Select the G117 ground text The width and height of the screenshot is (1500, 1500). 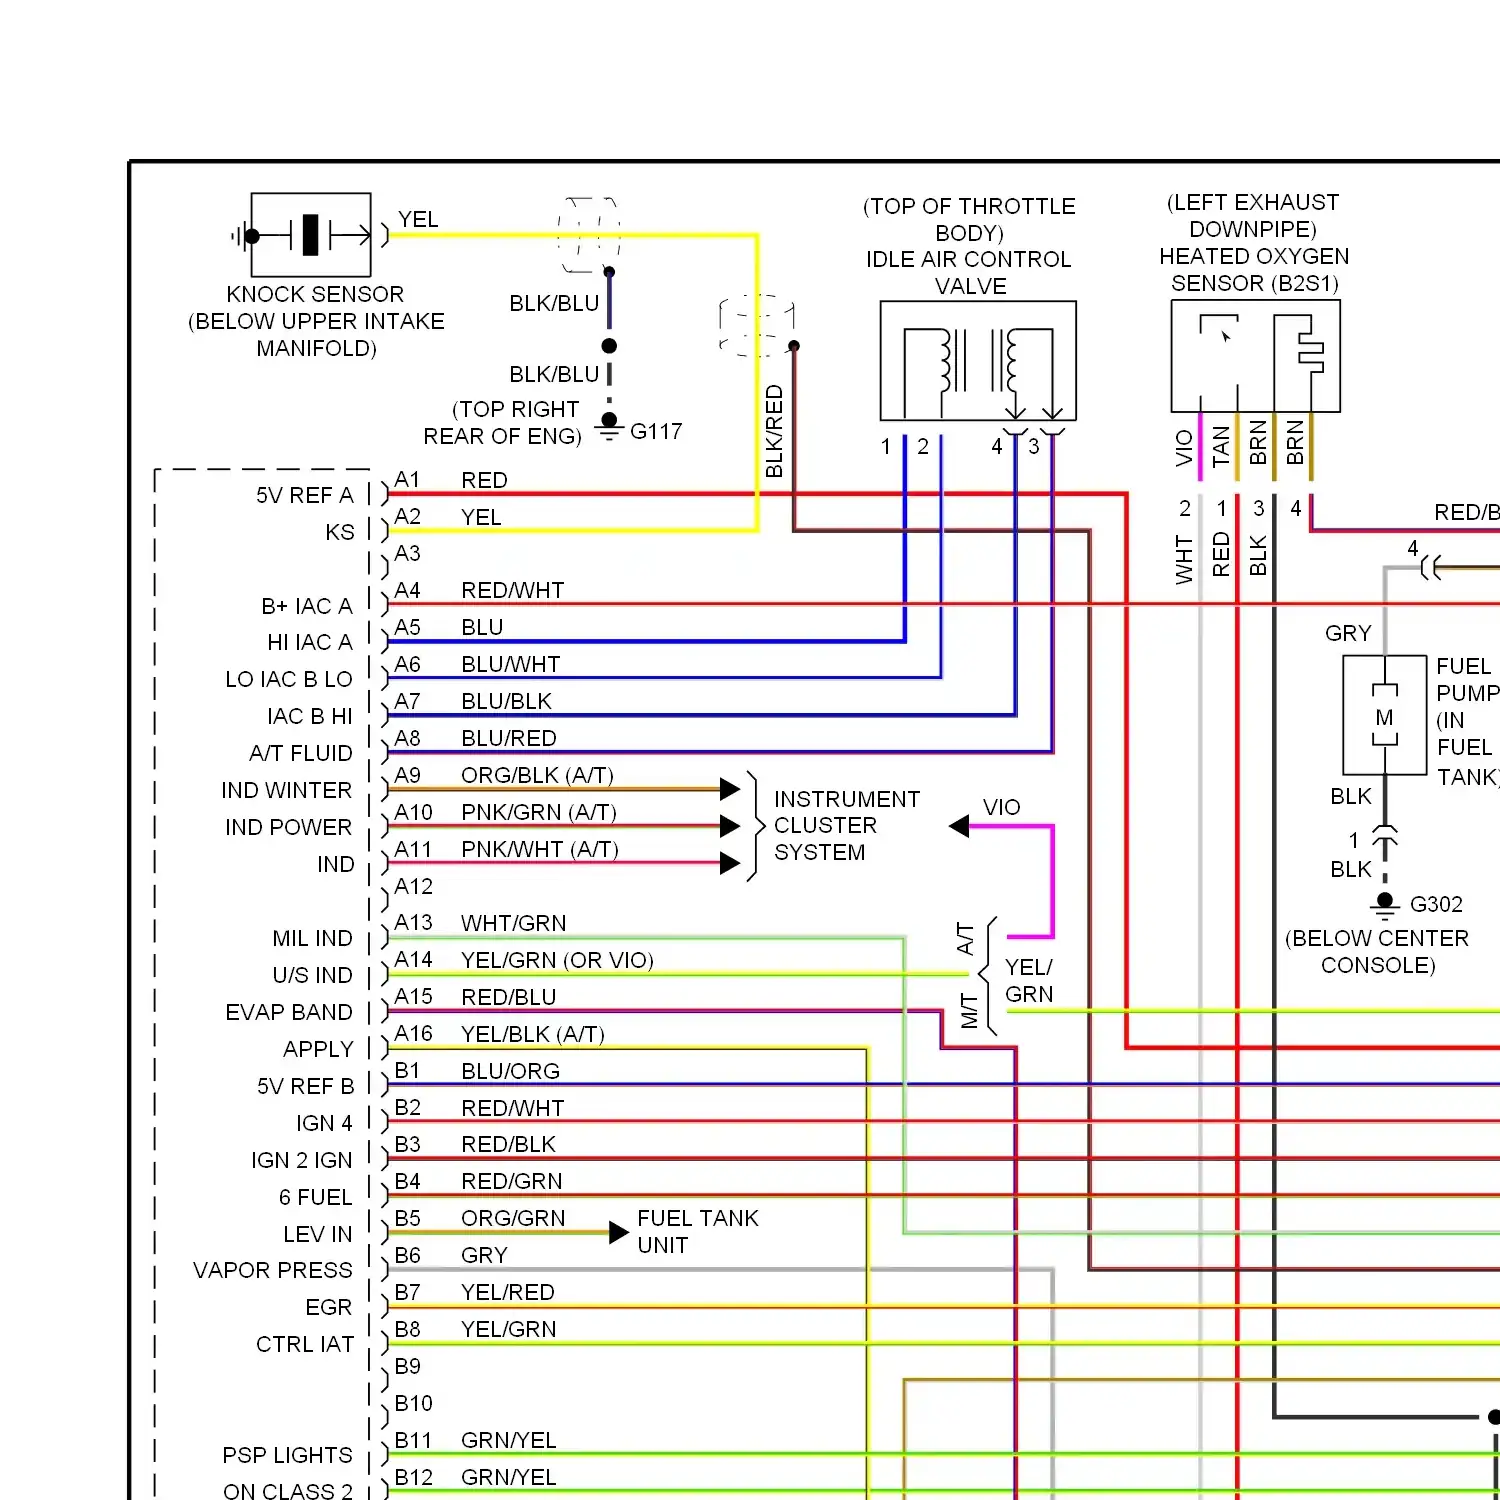(656, 431)
